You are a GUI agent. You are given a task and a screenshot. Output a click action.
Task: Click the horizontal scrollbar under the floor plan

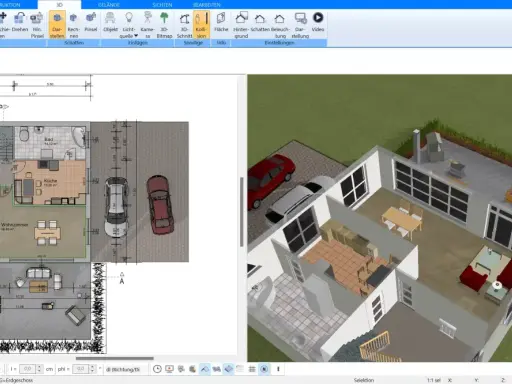[115, 359]
